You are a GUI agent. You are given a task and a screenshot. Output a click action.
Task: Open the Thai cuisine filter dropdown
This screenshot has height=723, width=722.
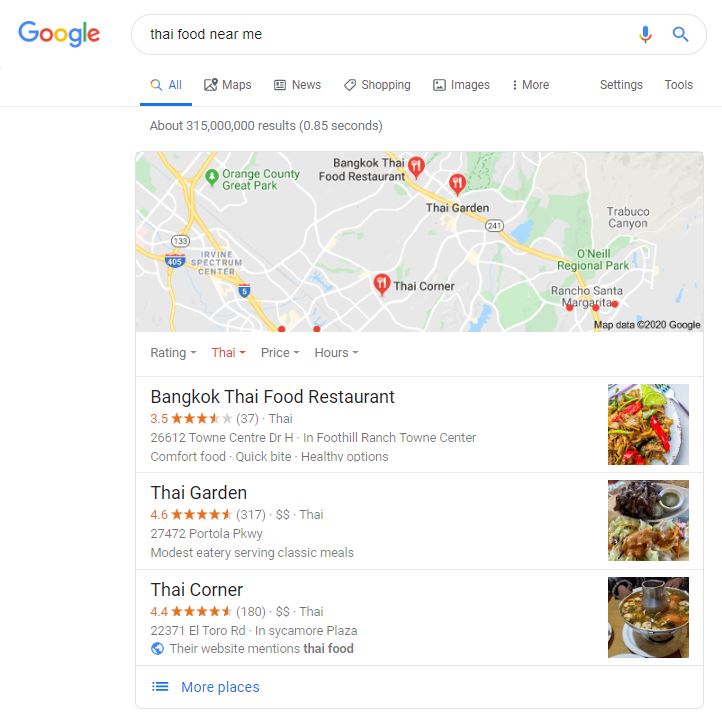(228, 353)
